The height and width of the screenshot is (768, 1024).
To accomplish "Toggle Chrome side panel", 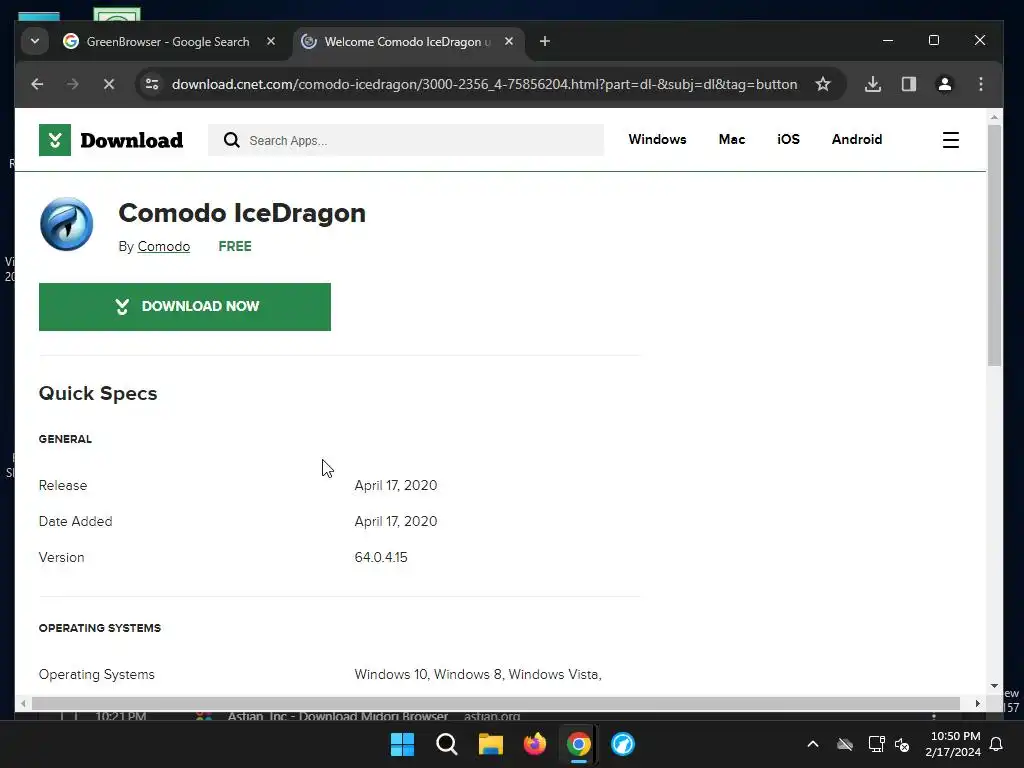I will pos(908,84).
